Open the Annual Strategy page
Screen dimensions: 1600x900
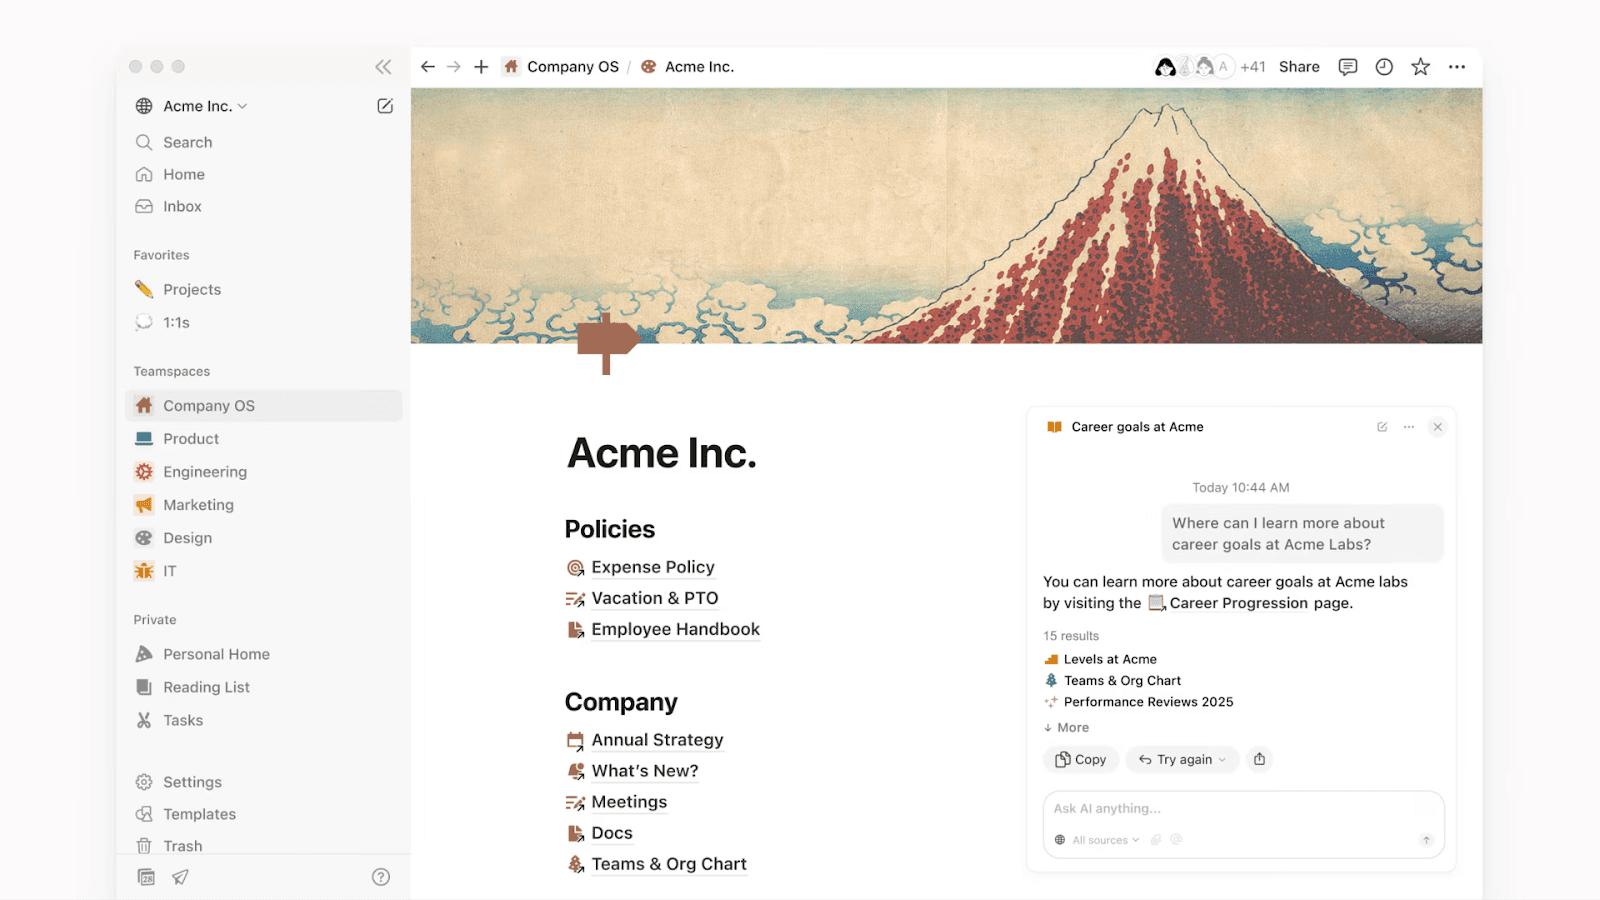(645, 740)
